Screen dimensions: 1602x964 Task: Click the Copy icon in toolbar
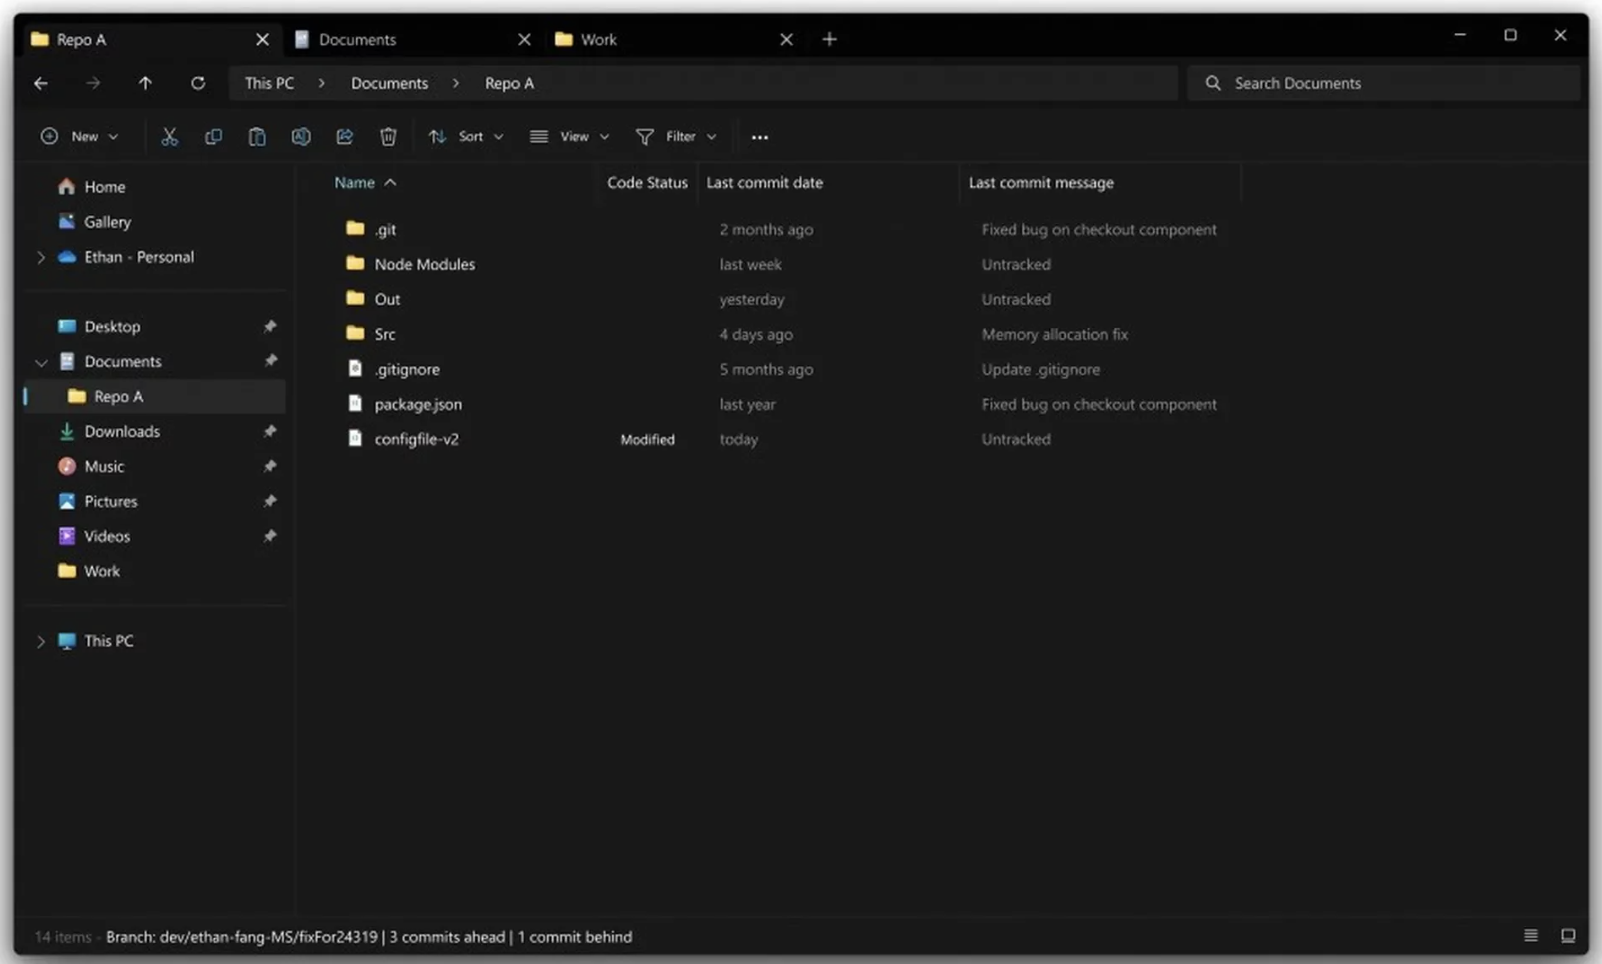(x=213, y=137)
